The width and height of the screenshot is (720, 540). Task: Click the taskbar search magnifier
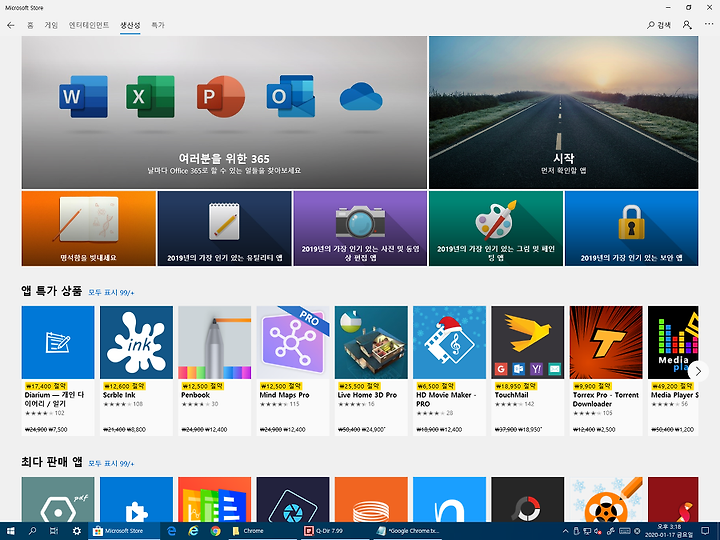[32, 531]
